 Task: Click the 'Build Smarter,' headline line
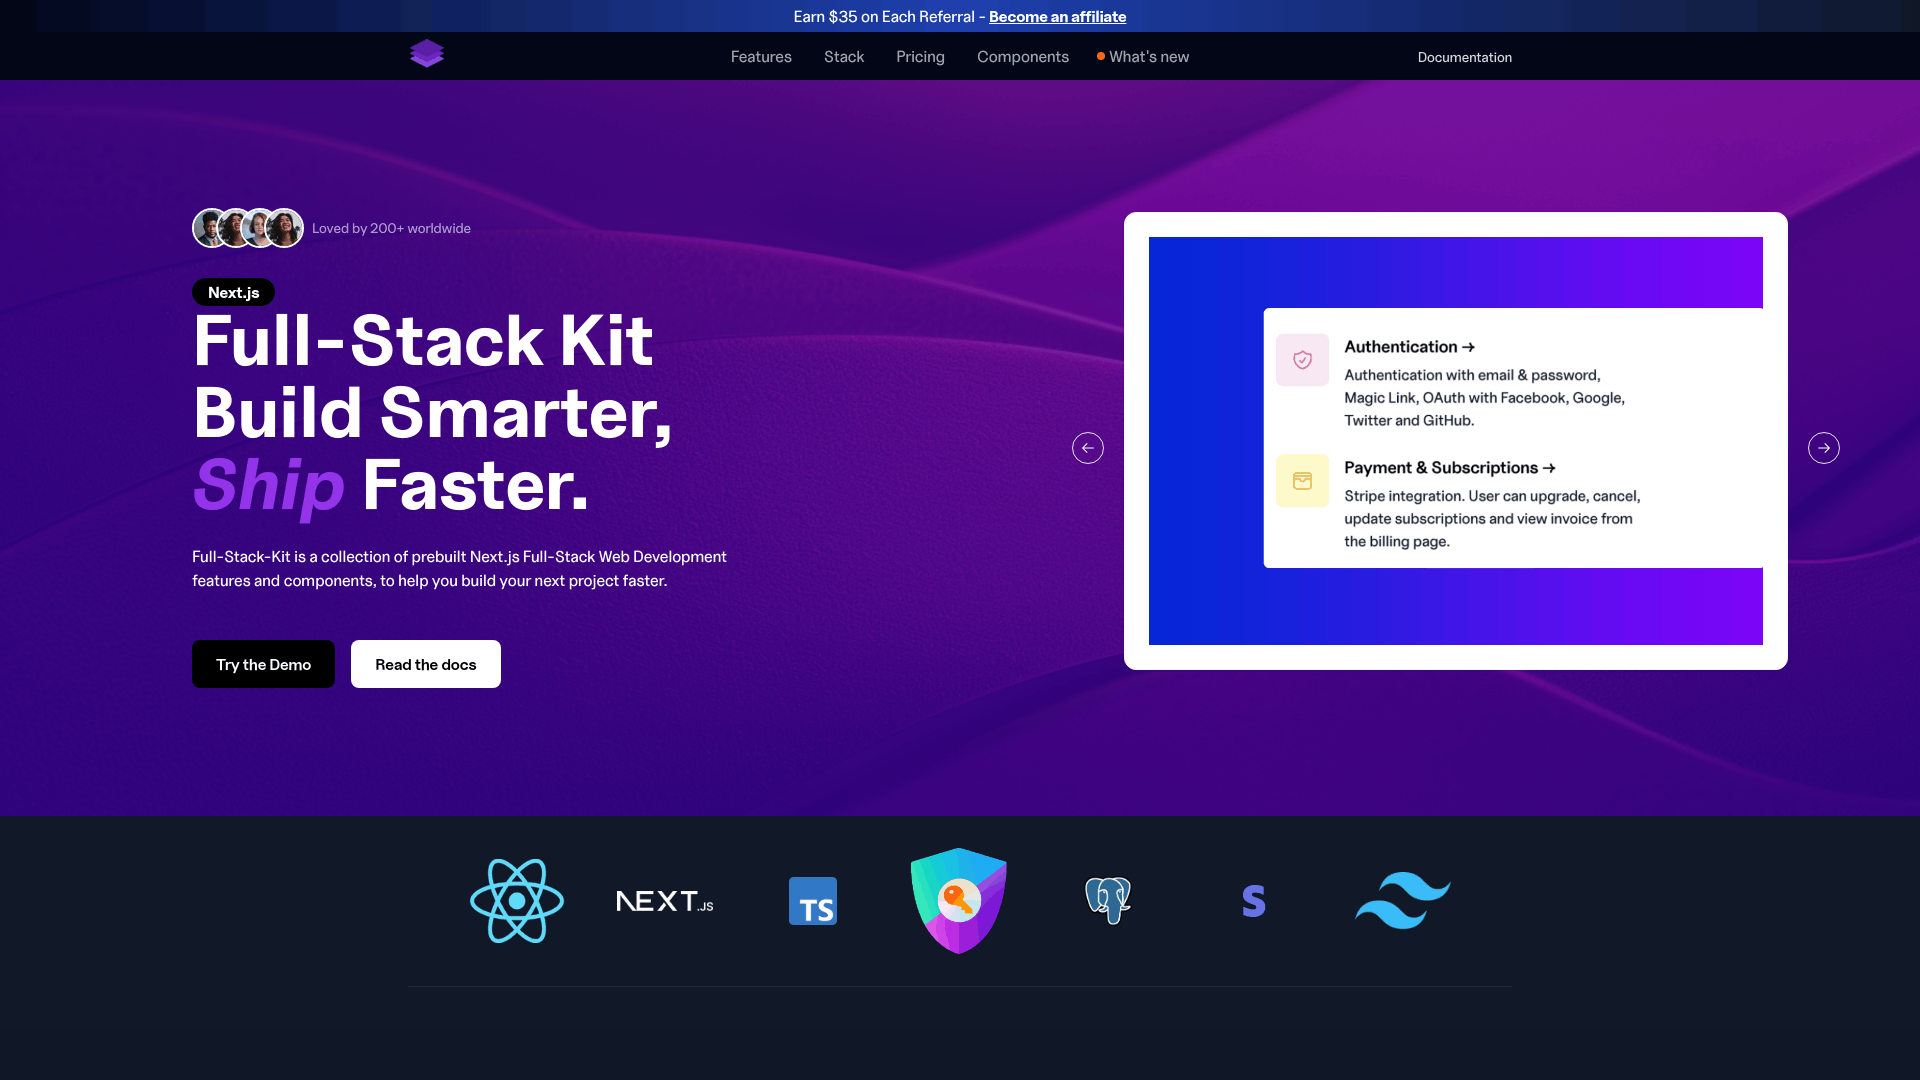[432, 413]
